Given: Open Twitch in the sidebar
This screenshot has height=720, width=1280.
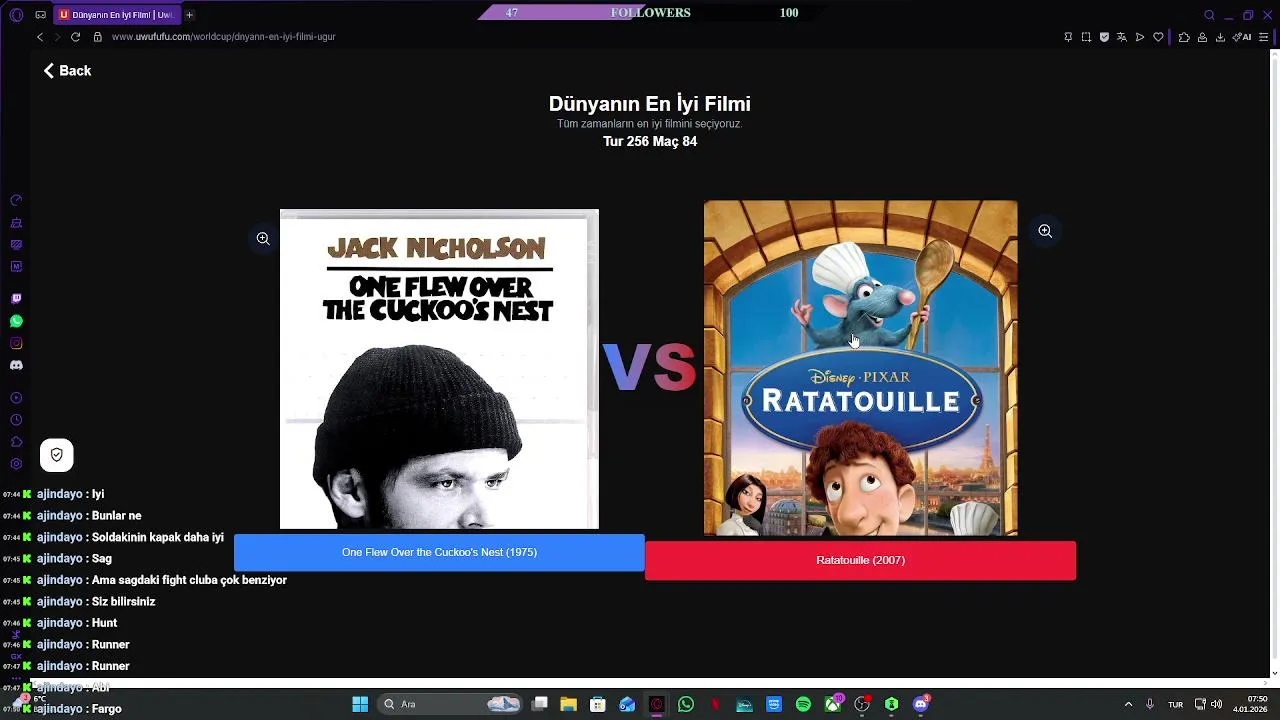Looking at the screenshot, I should pos(16,299).
